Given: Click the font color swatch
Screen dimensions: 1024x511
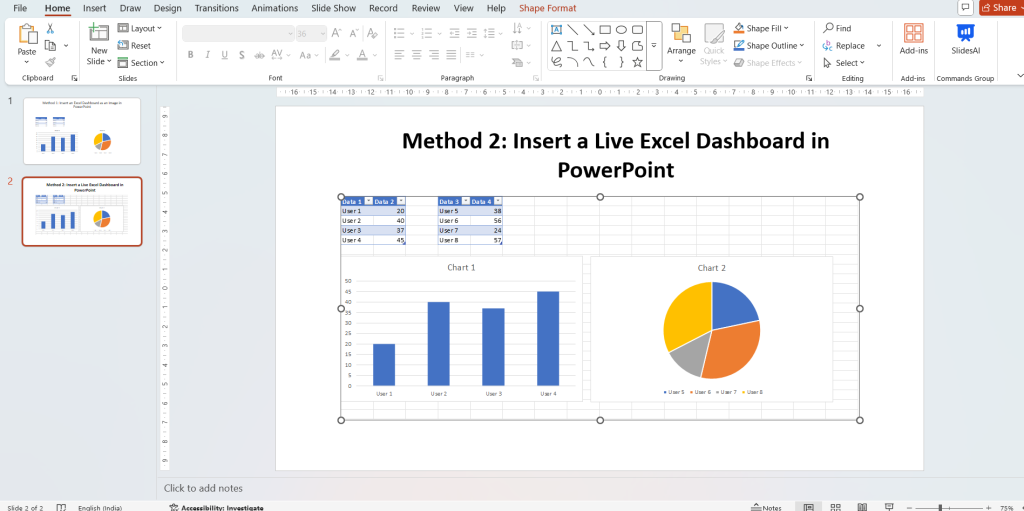Looking at the screenshot, I should (362, 55).
